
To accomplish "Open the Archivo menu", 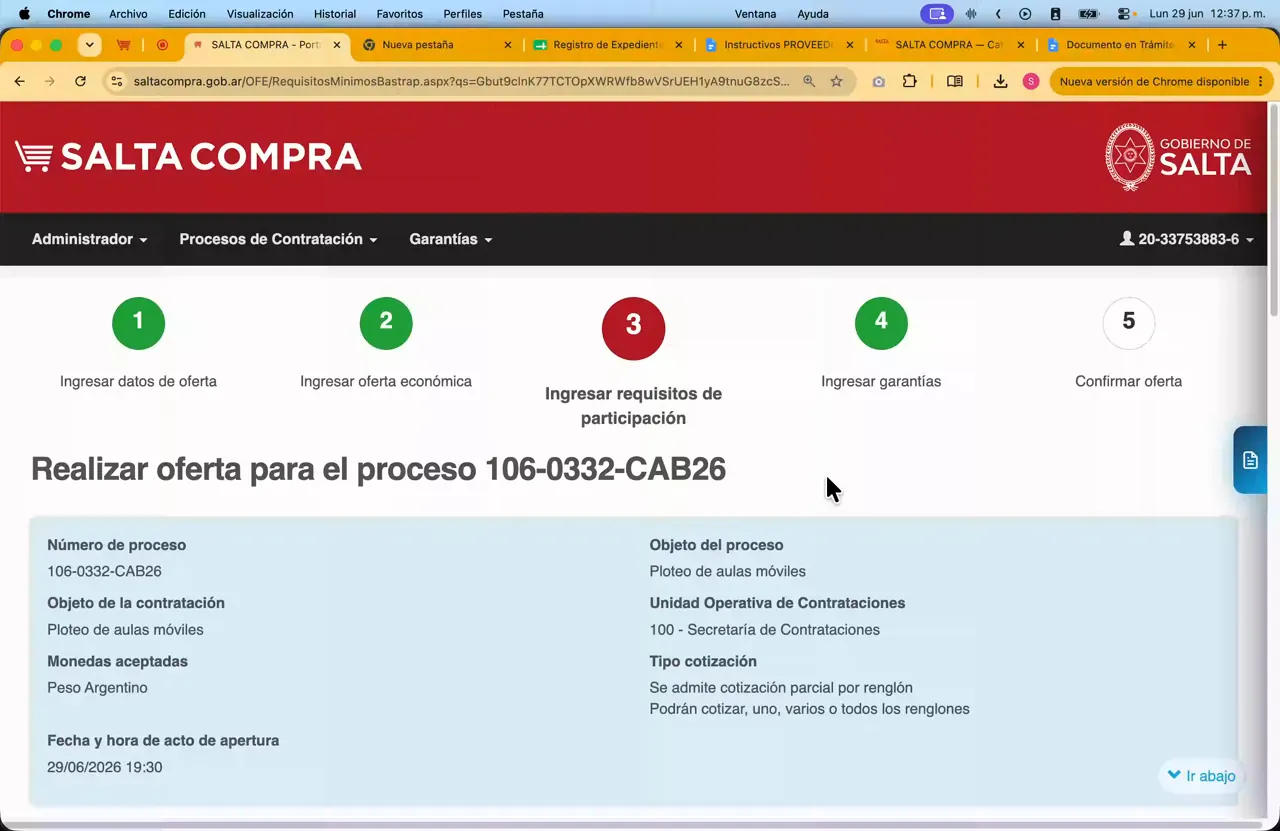I will point(128,14).
